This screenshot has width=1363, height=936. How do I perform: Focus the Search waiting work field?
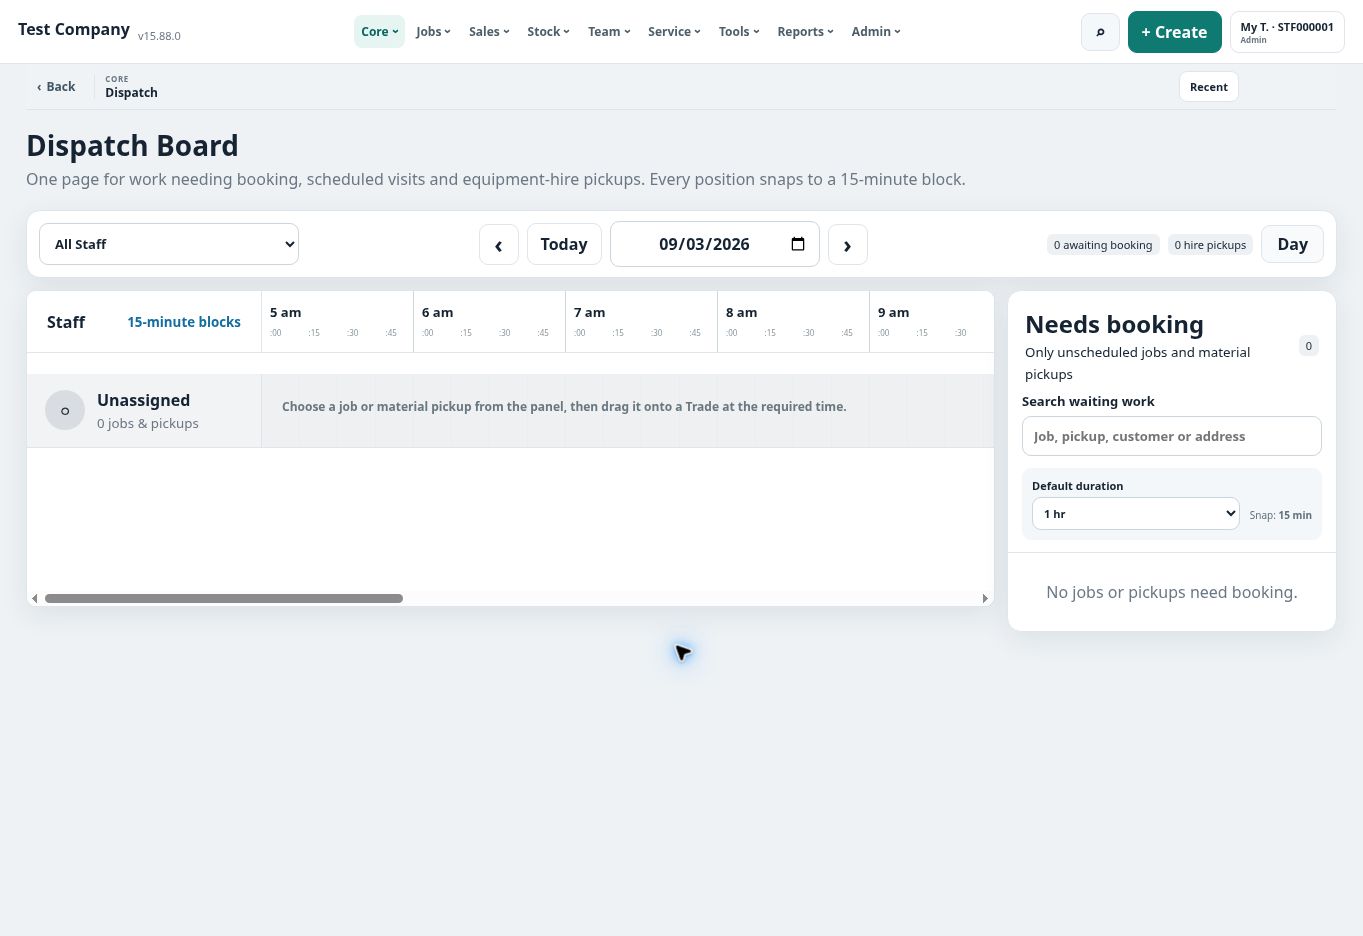[1171, 436]
